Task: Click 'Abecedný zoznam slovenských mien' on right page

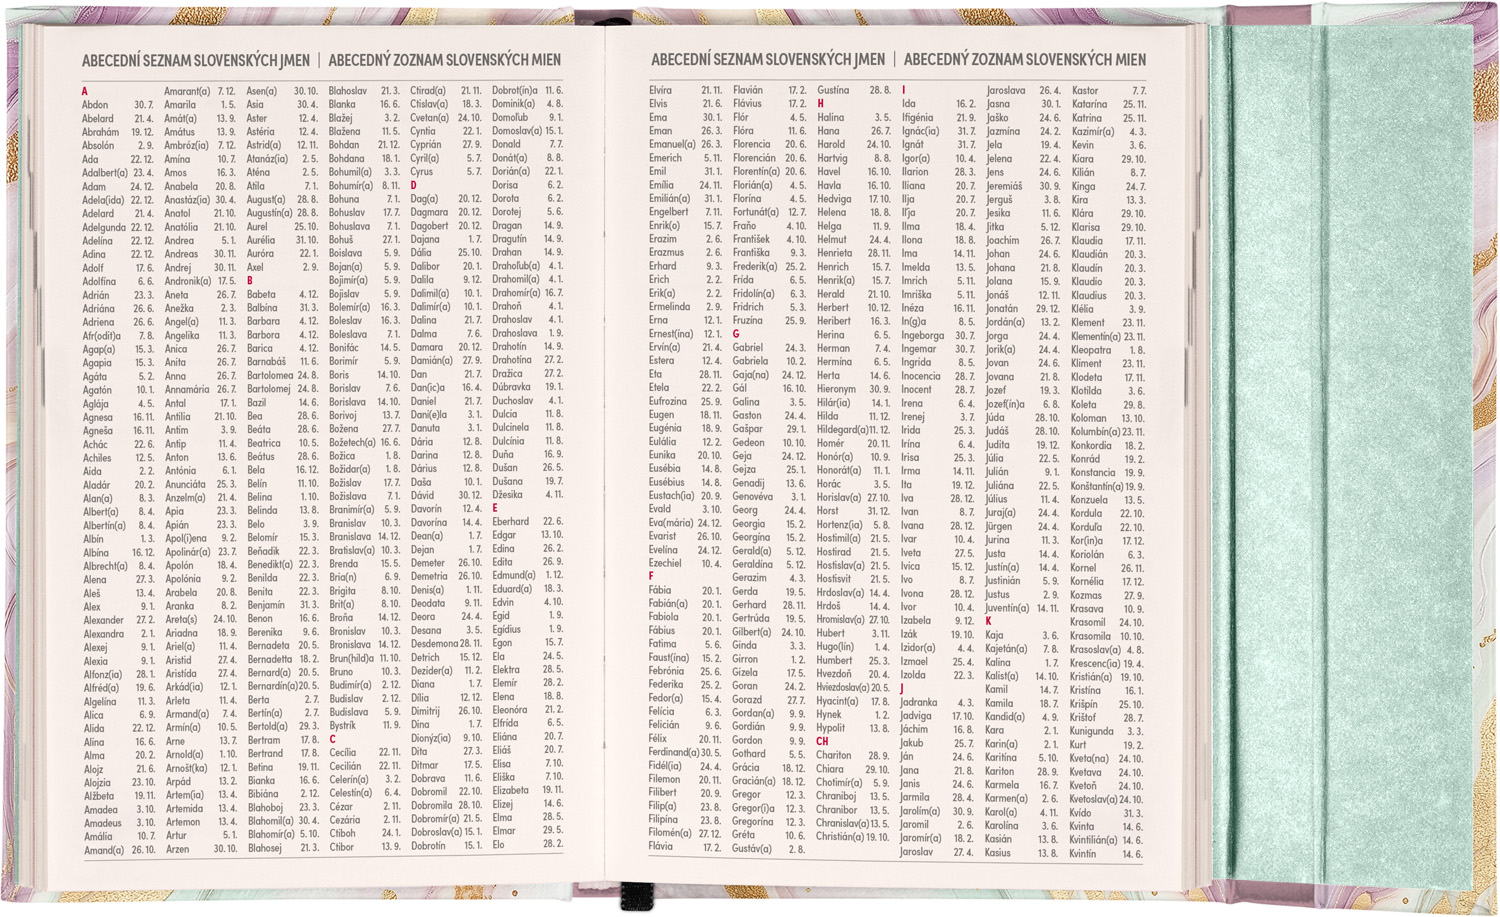Action: (1025, 59)
